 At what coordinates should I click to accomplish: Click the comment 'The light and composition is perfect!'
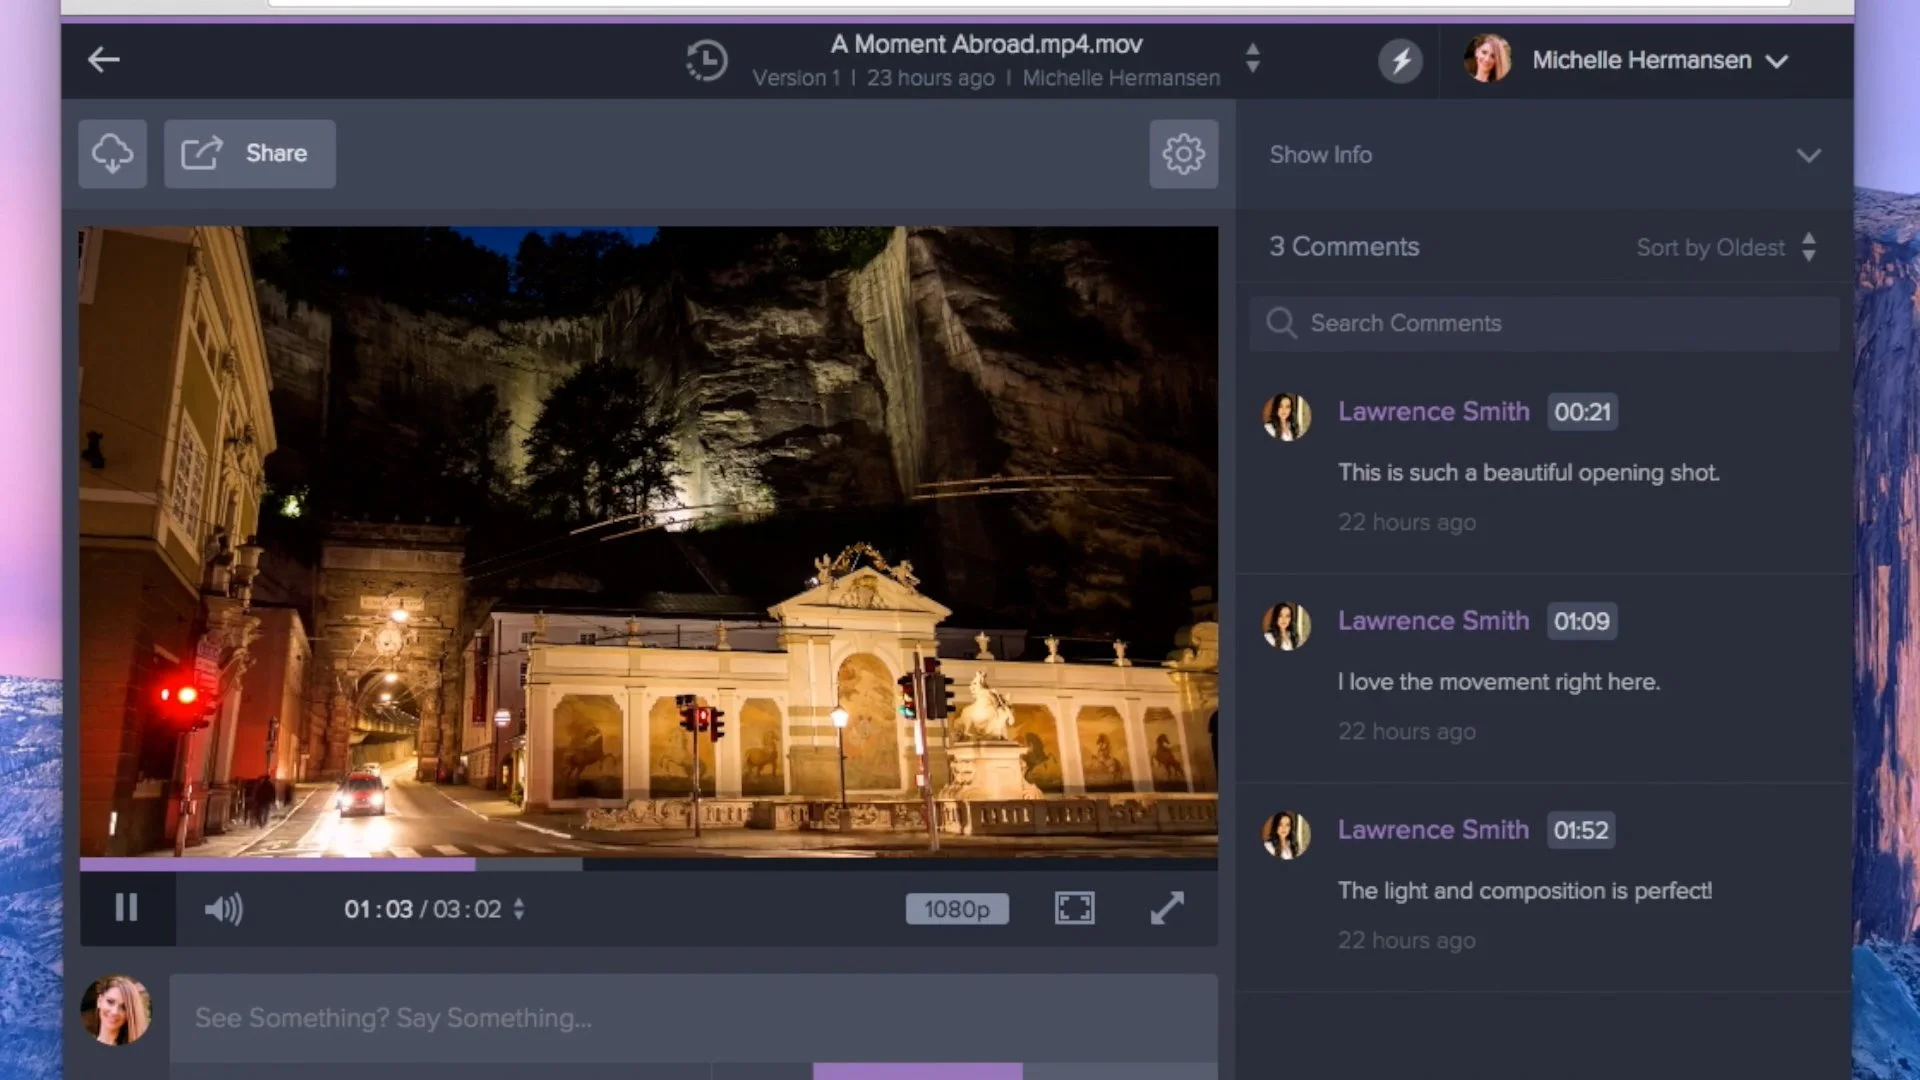[1525, 891]
